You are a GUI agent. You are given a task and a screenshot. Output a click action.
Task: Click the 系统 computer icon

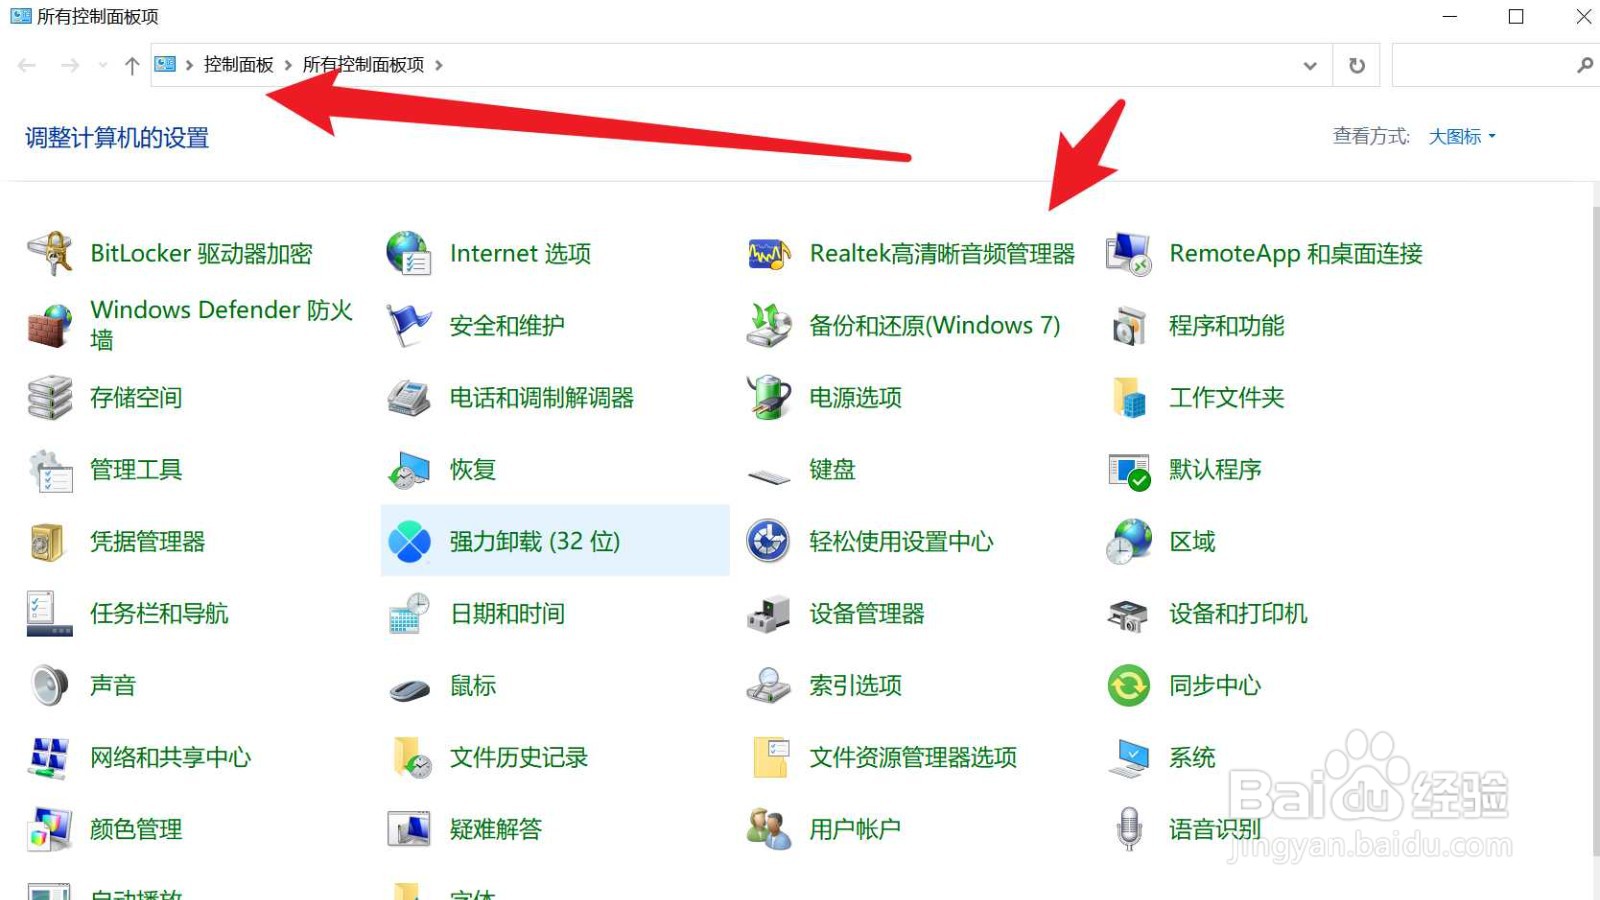click(1129, 757)
